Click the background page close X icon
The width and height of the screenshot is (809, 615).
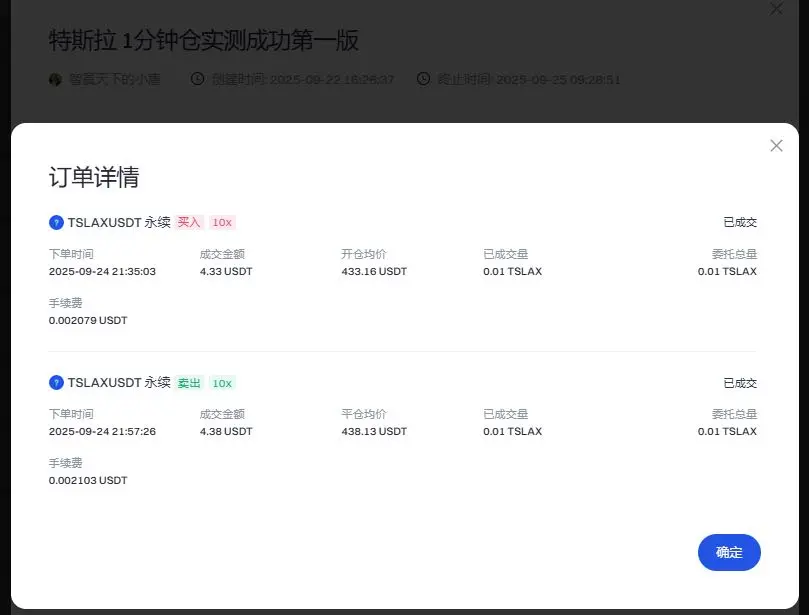776,8
